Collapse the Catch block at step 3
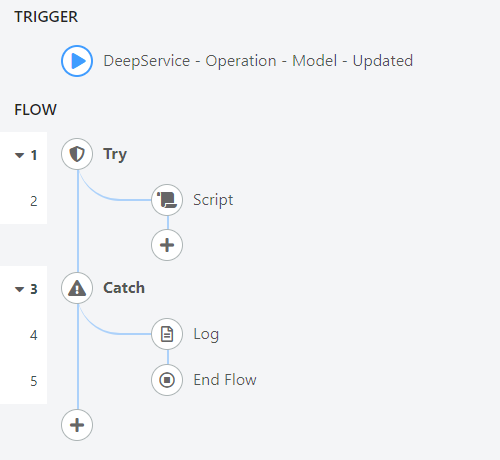The height and width of the screenshot is (460, 500). point(20,289)
